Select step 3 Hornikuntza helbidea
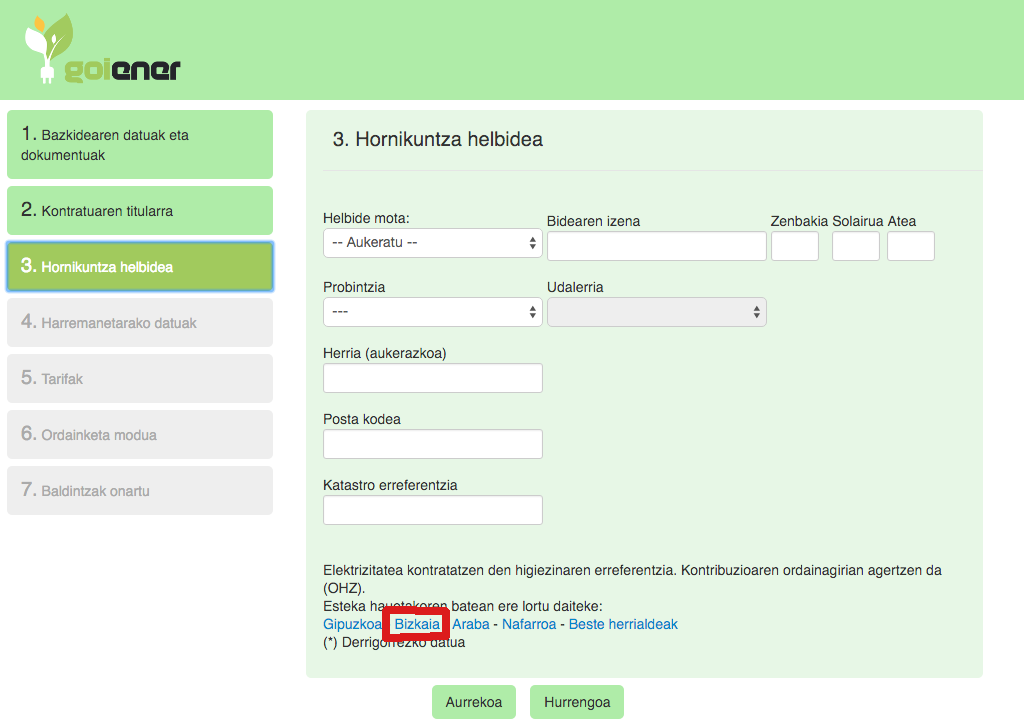 click(140, 267)
